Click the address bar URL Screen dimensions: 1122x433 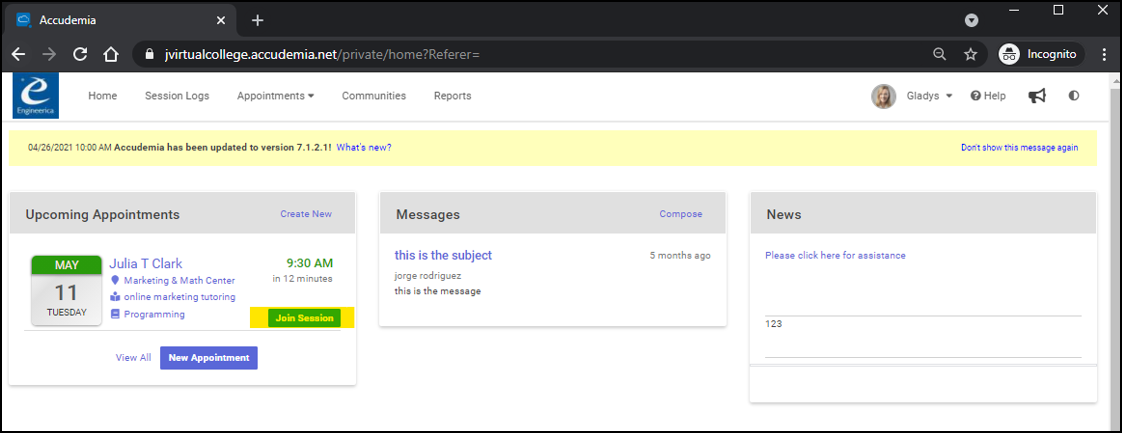tap(321, 54)
